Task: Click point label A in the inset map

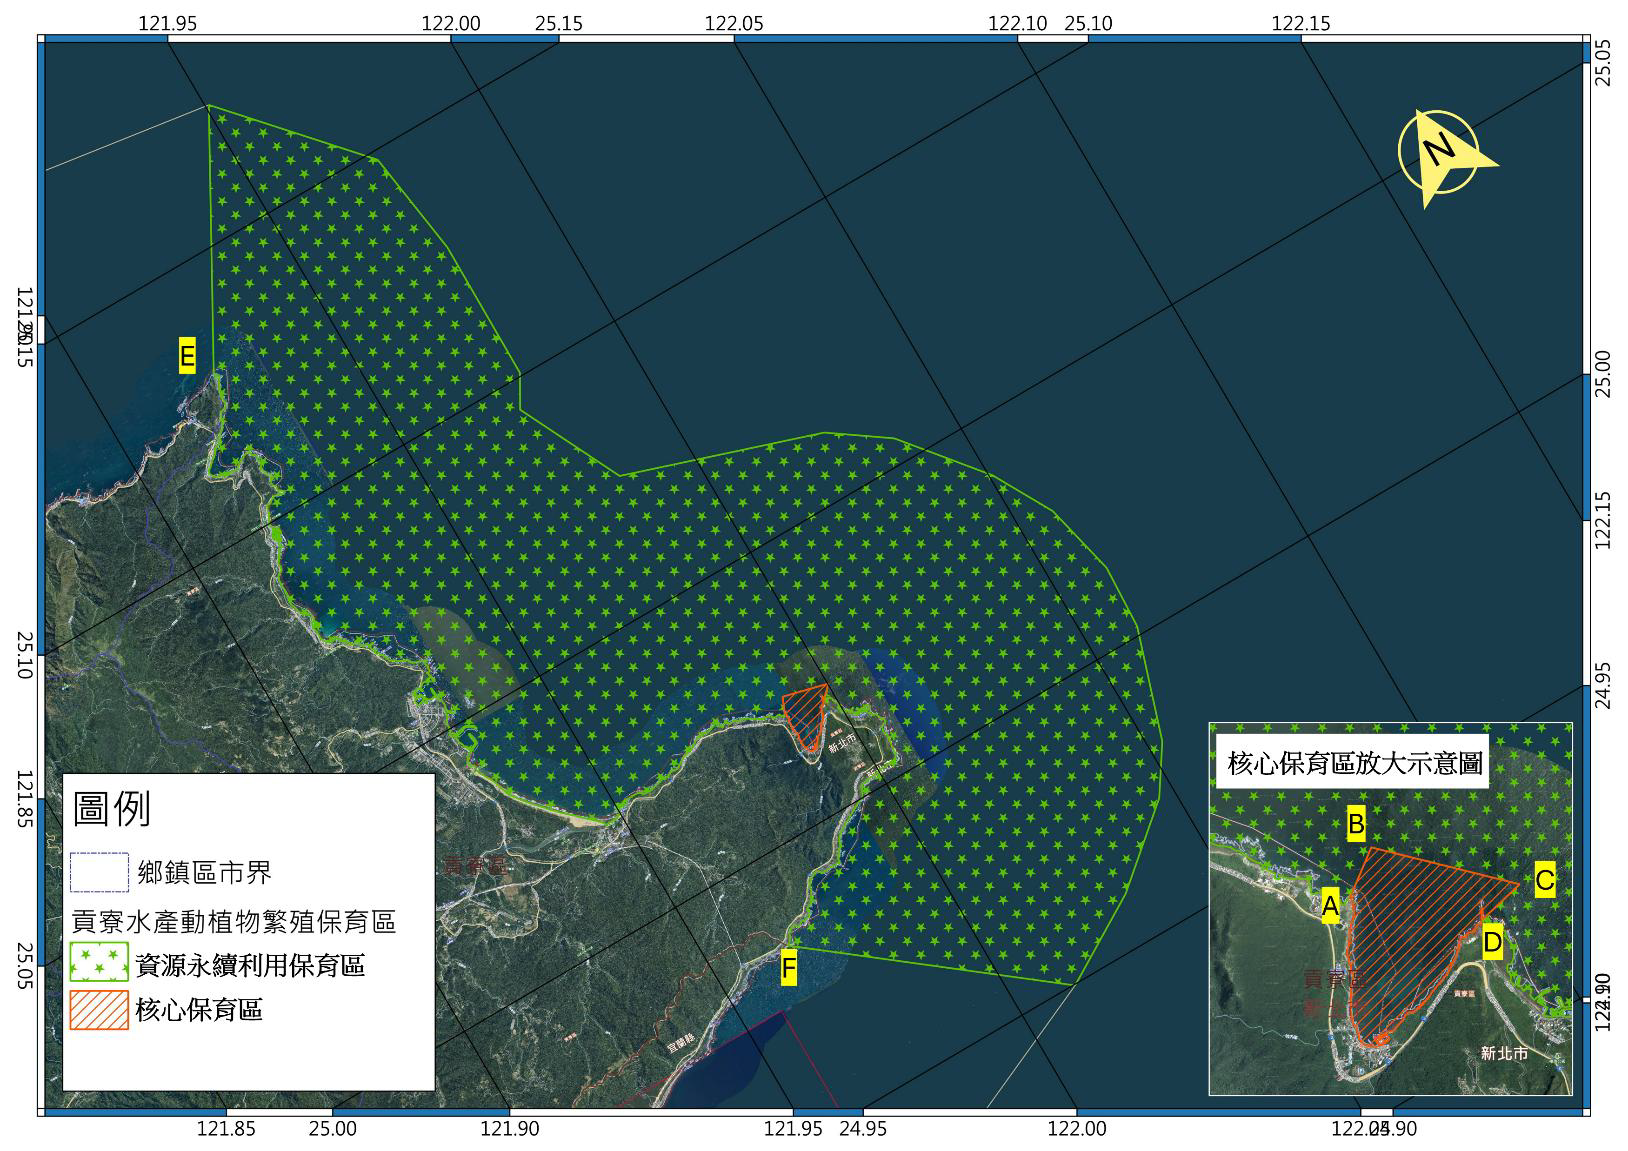Action: click(1330, 906)
